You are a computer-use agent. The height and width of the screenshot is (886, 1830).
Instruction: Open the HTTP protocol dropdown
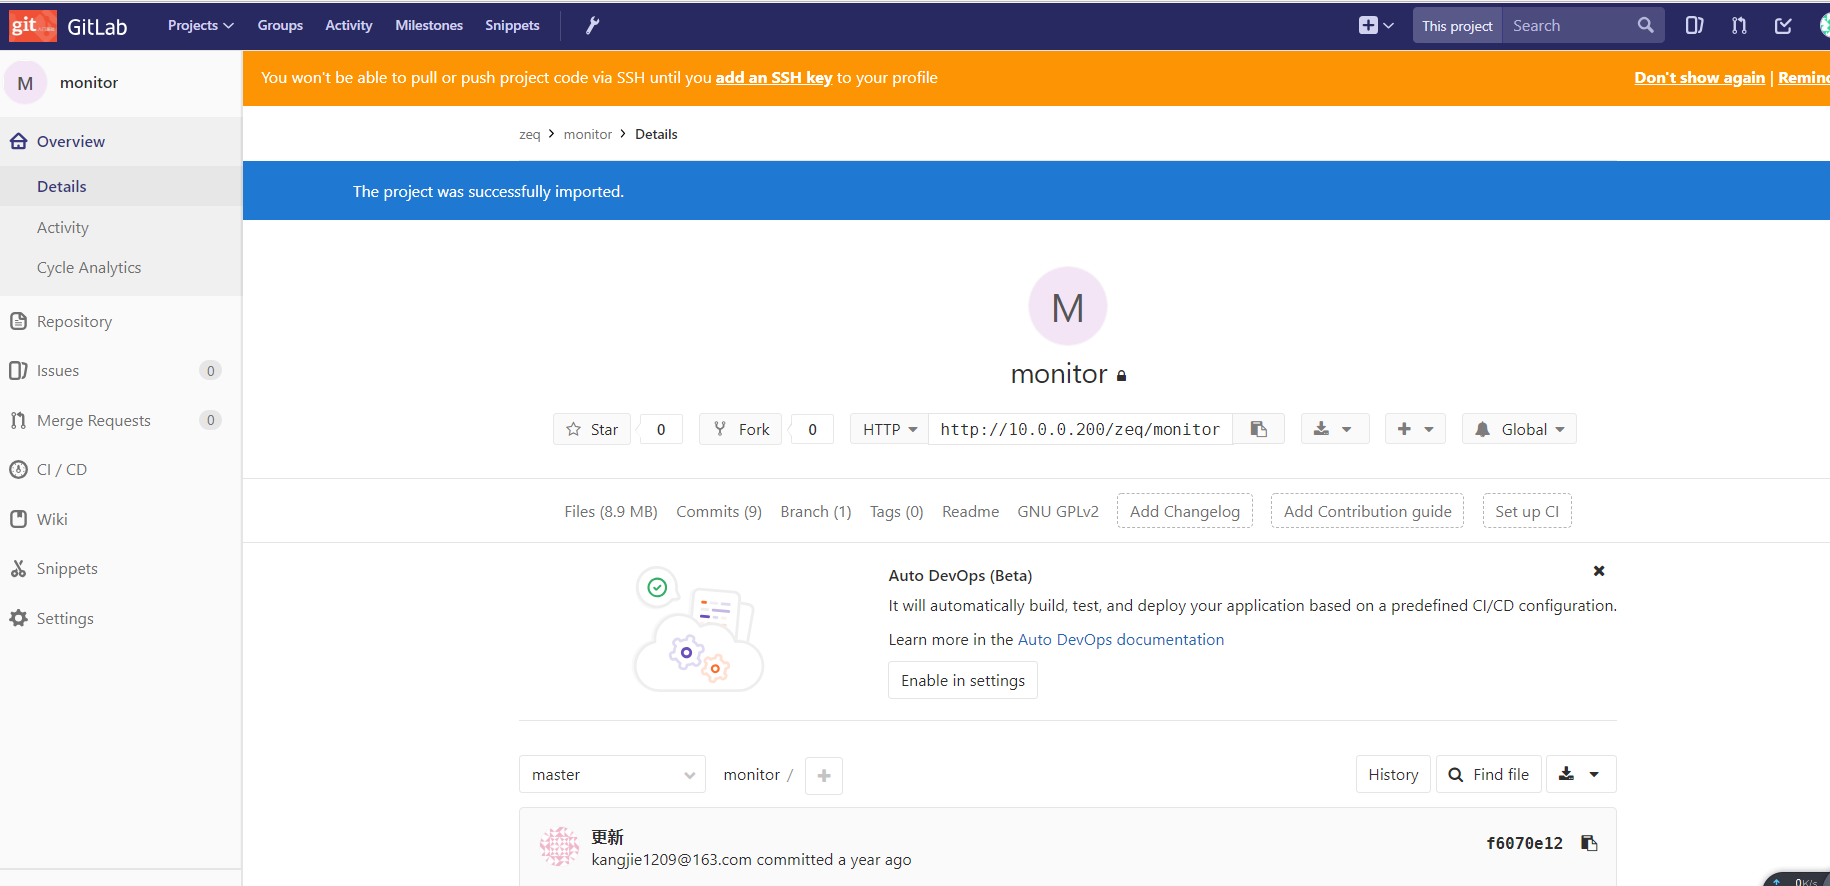(x=889, y=429)
